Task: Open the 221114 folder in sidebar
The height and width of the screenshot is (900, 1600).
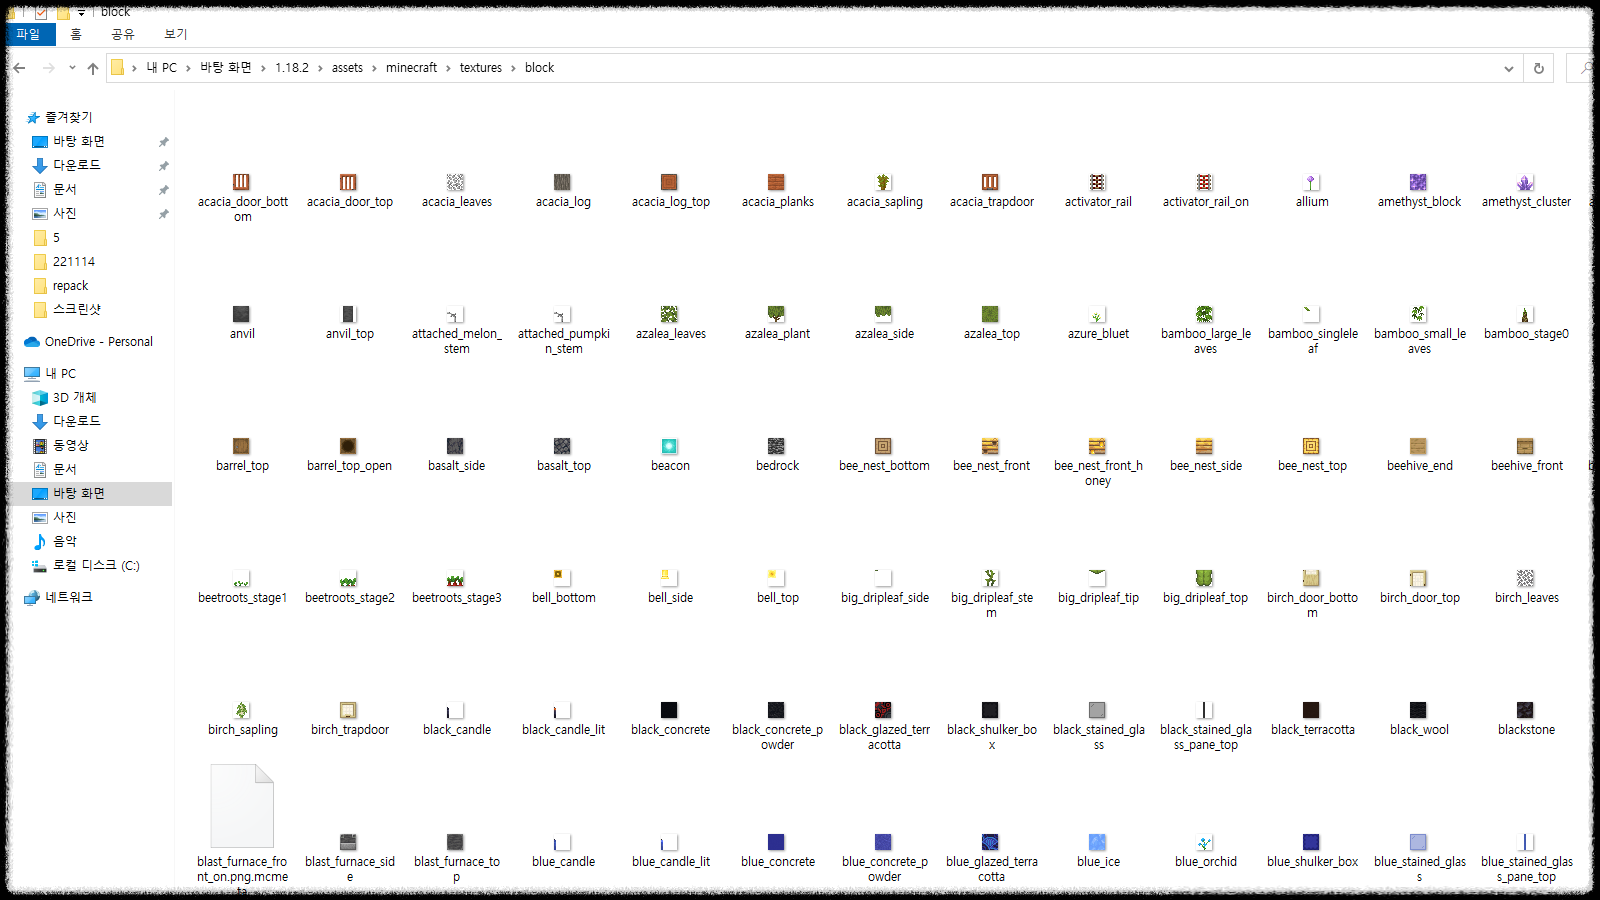Action: (x=73, y=261)
